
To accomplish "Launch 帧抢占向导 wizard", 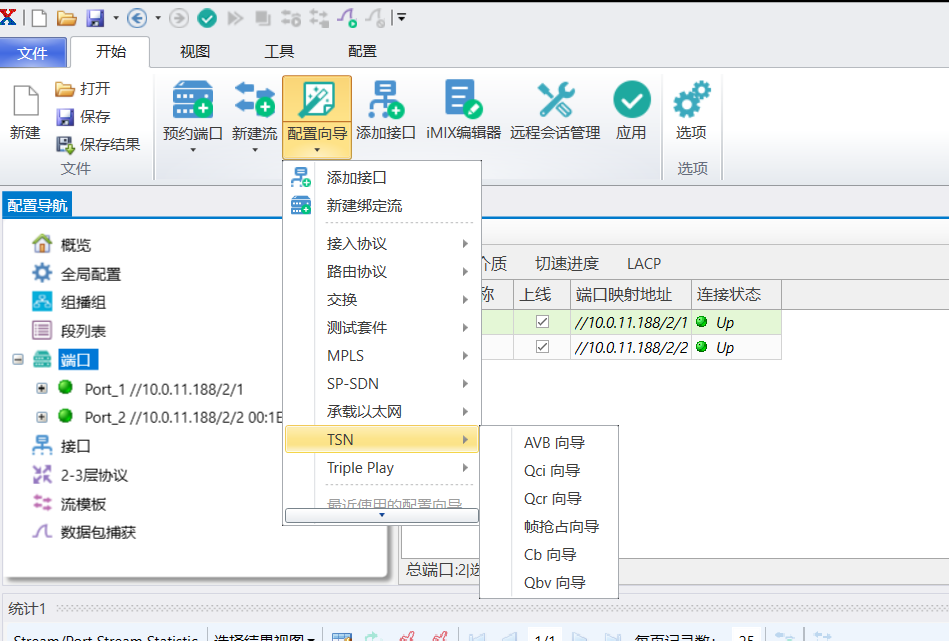I will pyautogui.click(x=550, y=527).
